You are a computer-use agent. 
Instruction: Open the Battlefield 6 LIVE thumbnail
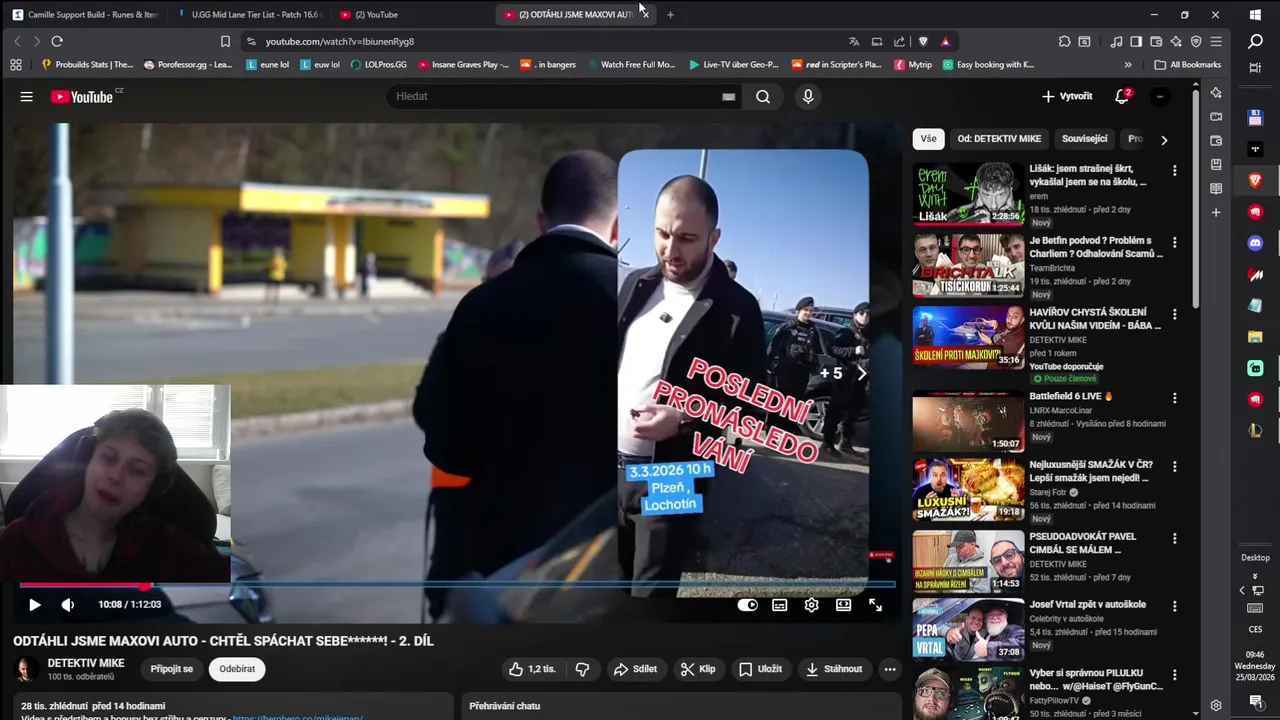click(968, 422)
